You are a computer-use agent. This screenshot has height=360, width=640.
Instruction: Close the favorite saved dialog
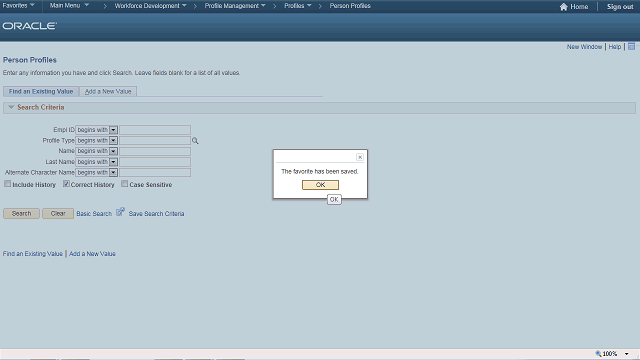point(360,157)
